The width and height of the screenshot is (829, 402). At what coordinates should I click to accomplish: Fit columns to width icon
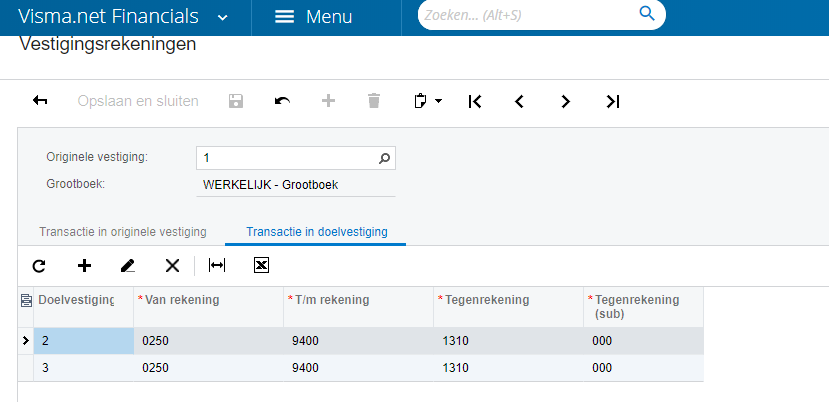coord(217,265)
